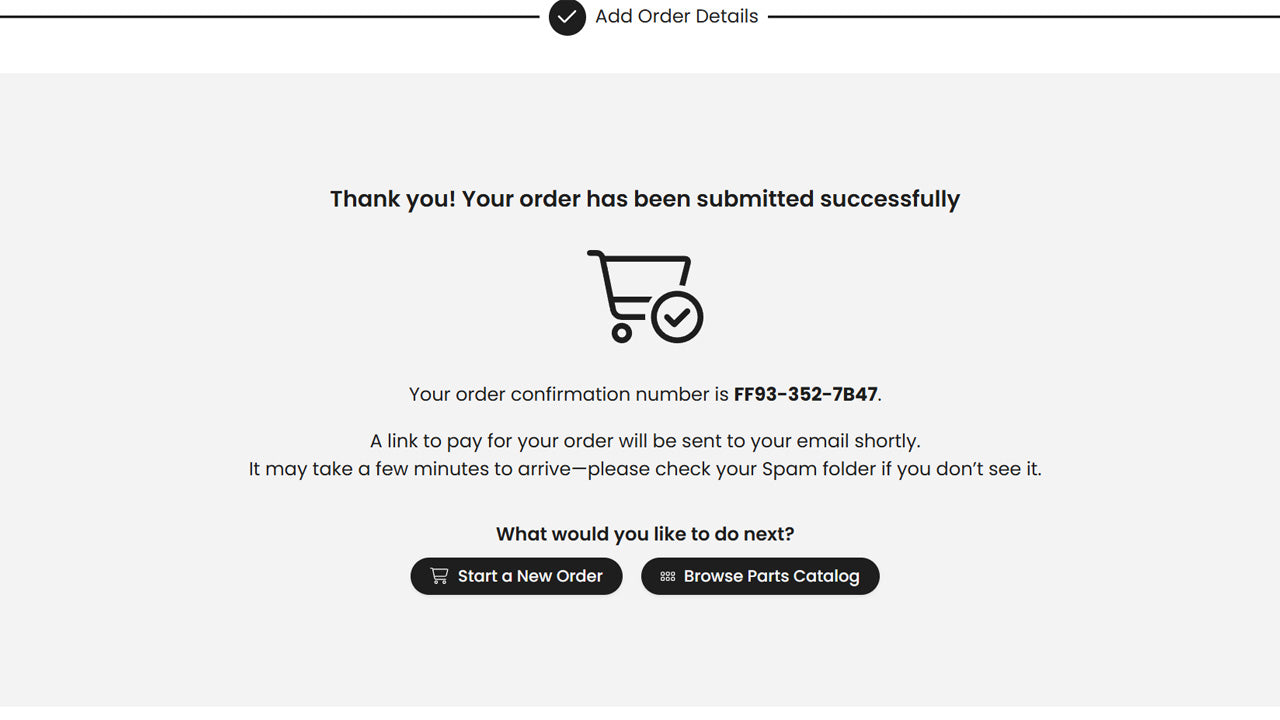Viewport: 1280px width, 720px height.
Task: Click the word "Spam" in the notice
Action: tap(790, 469)
